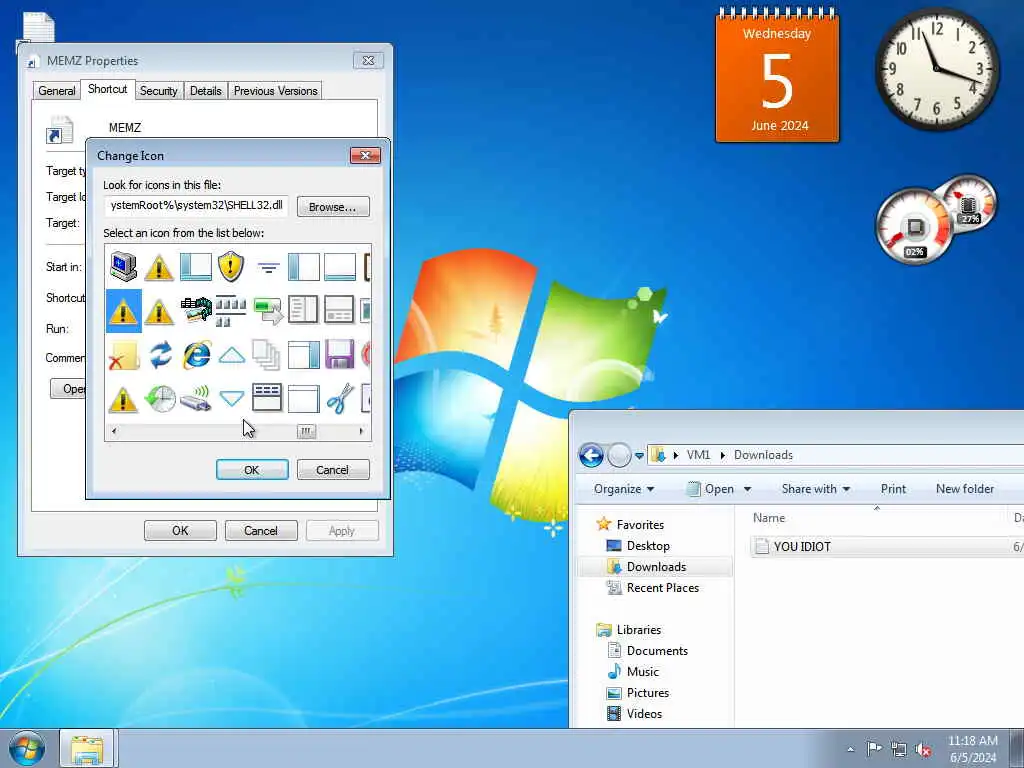Click the network icon in system tray
This screenshot has width=1024, height=768.
(899, 749)
